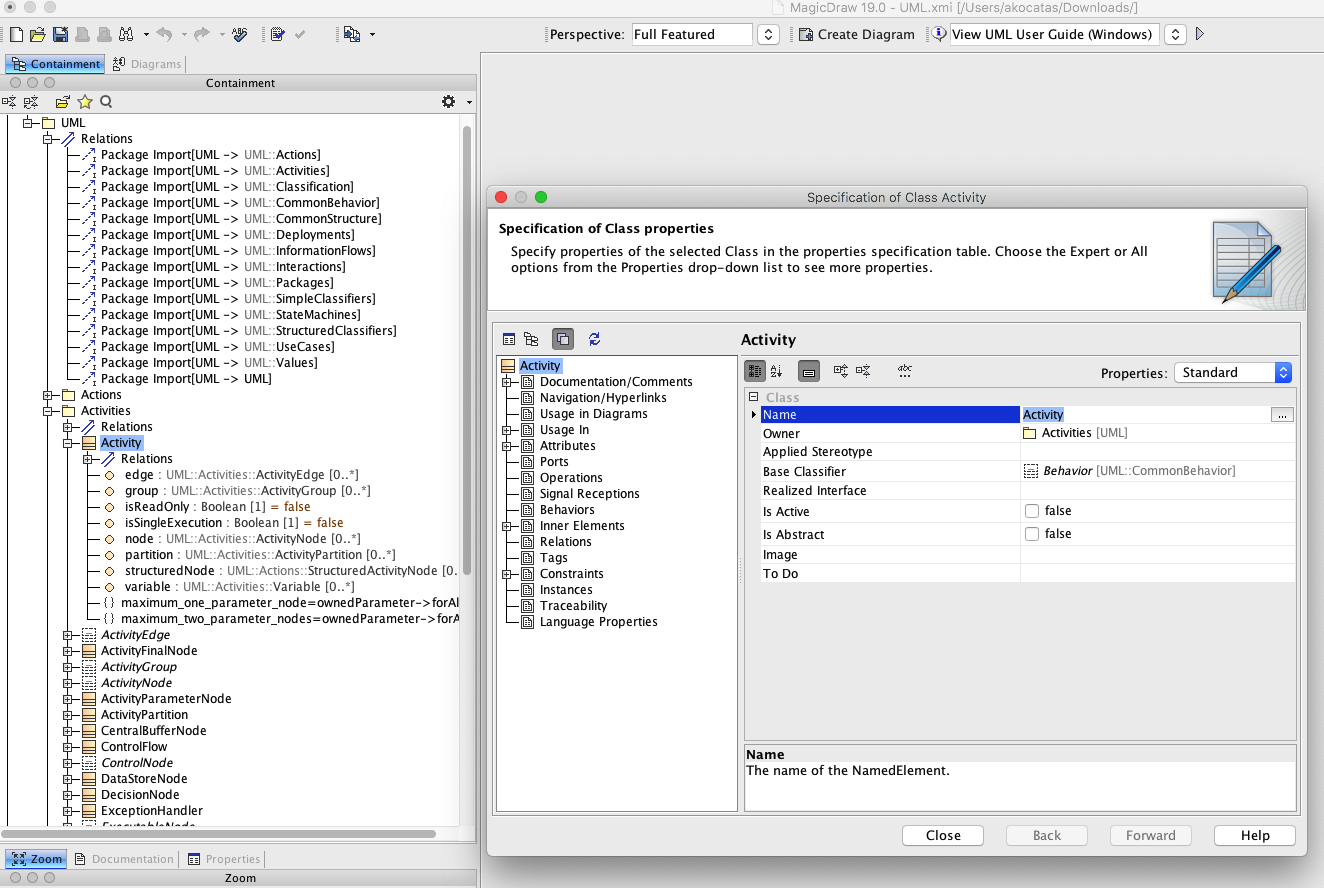Click the refresh icon in specification dialog
1324x888 pixels.
[594, 339]
